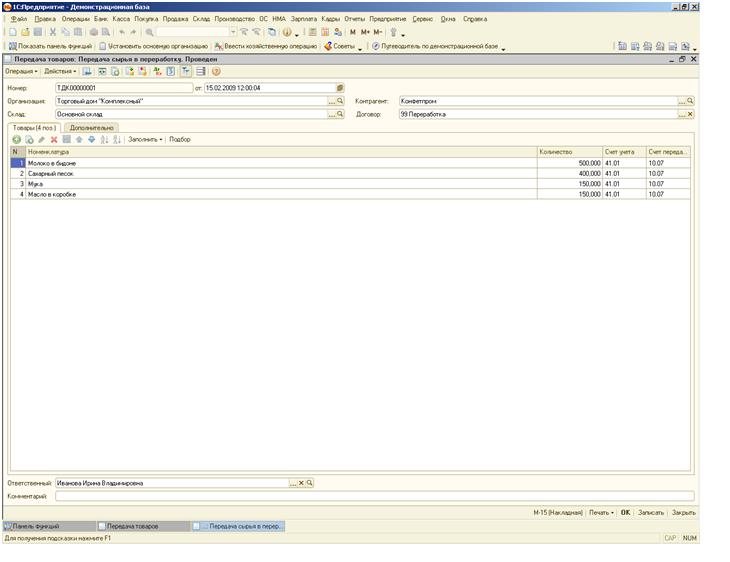Switch to Передача товаров window tab
Viewport: 730px width, 562px height.
[x=143, y=526]
